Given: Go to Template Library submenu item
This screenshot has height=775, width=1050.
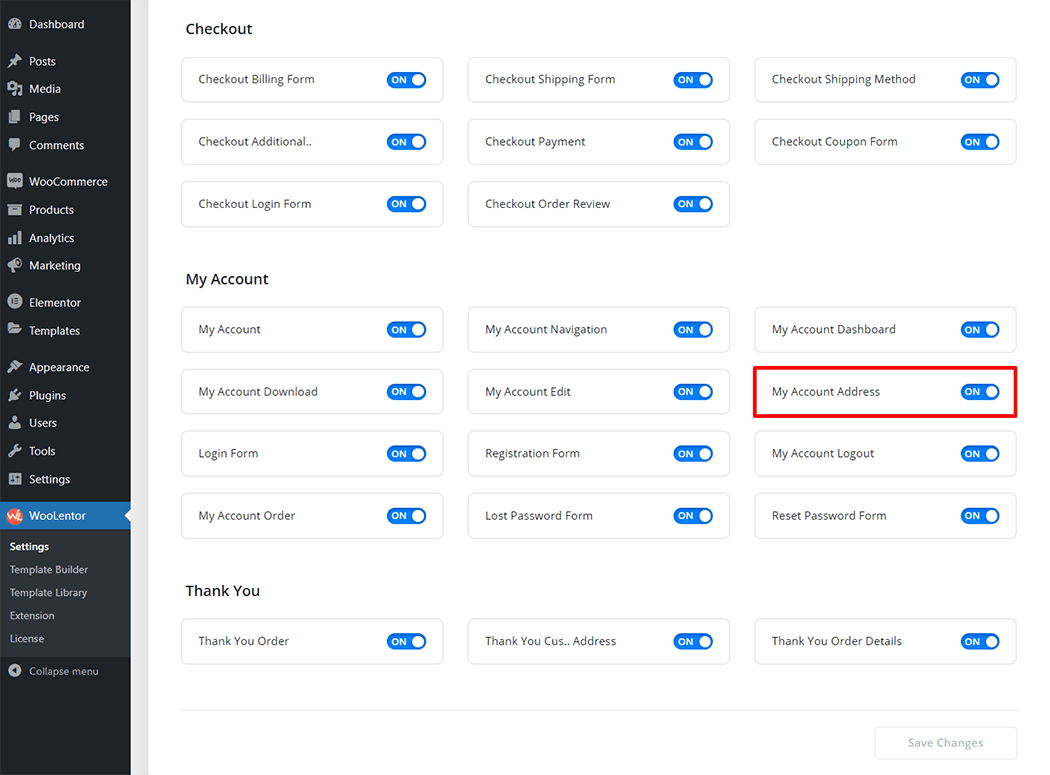Looking at the screenshot, I should click(x=49, y=593).
